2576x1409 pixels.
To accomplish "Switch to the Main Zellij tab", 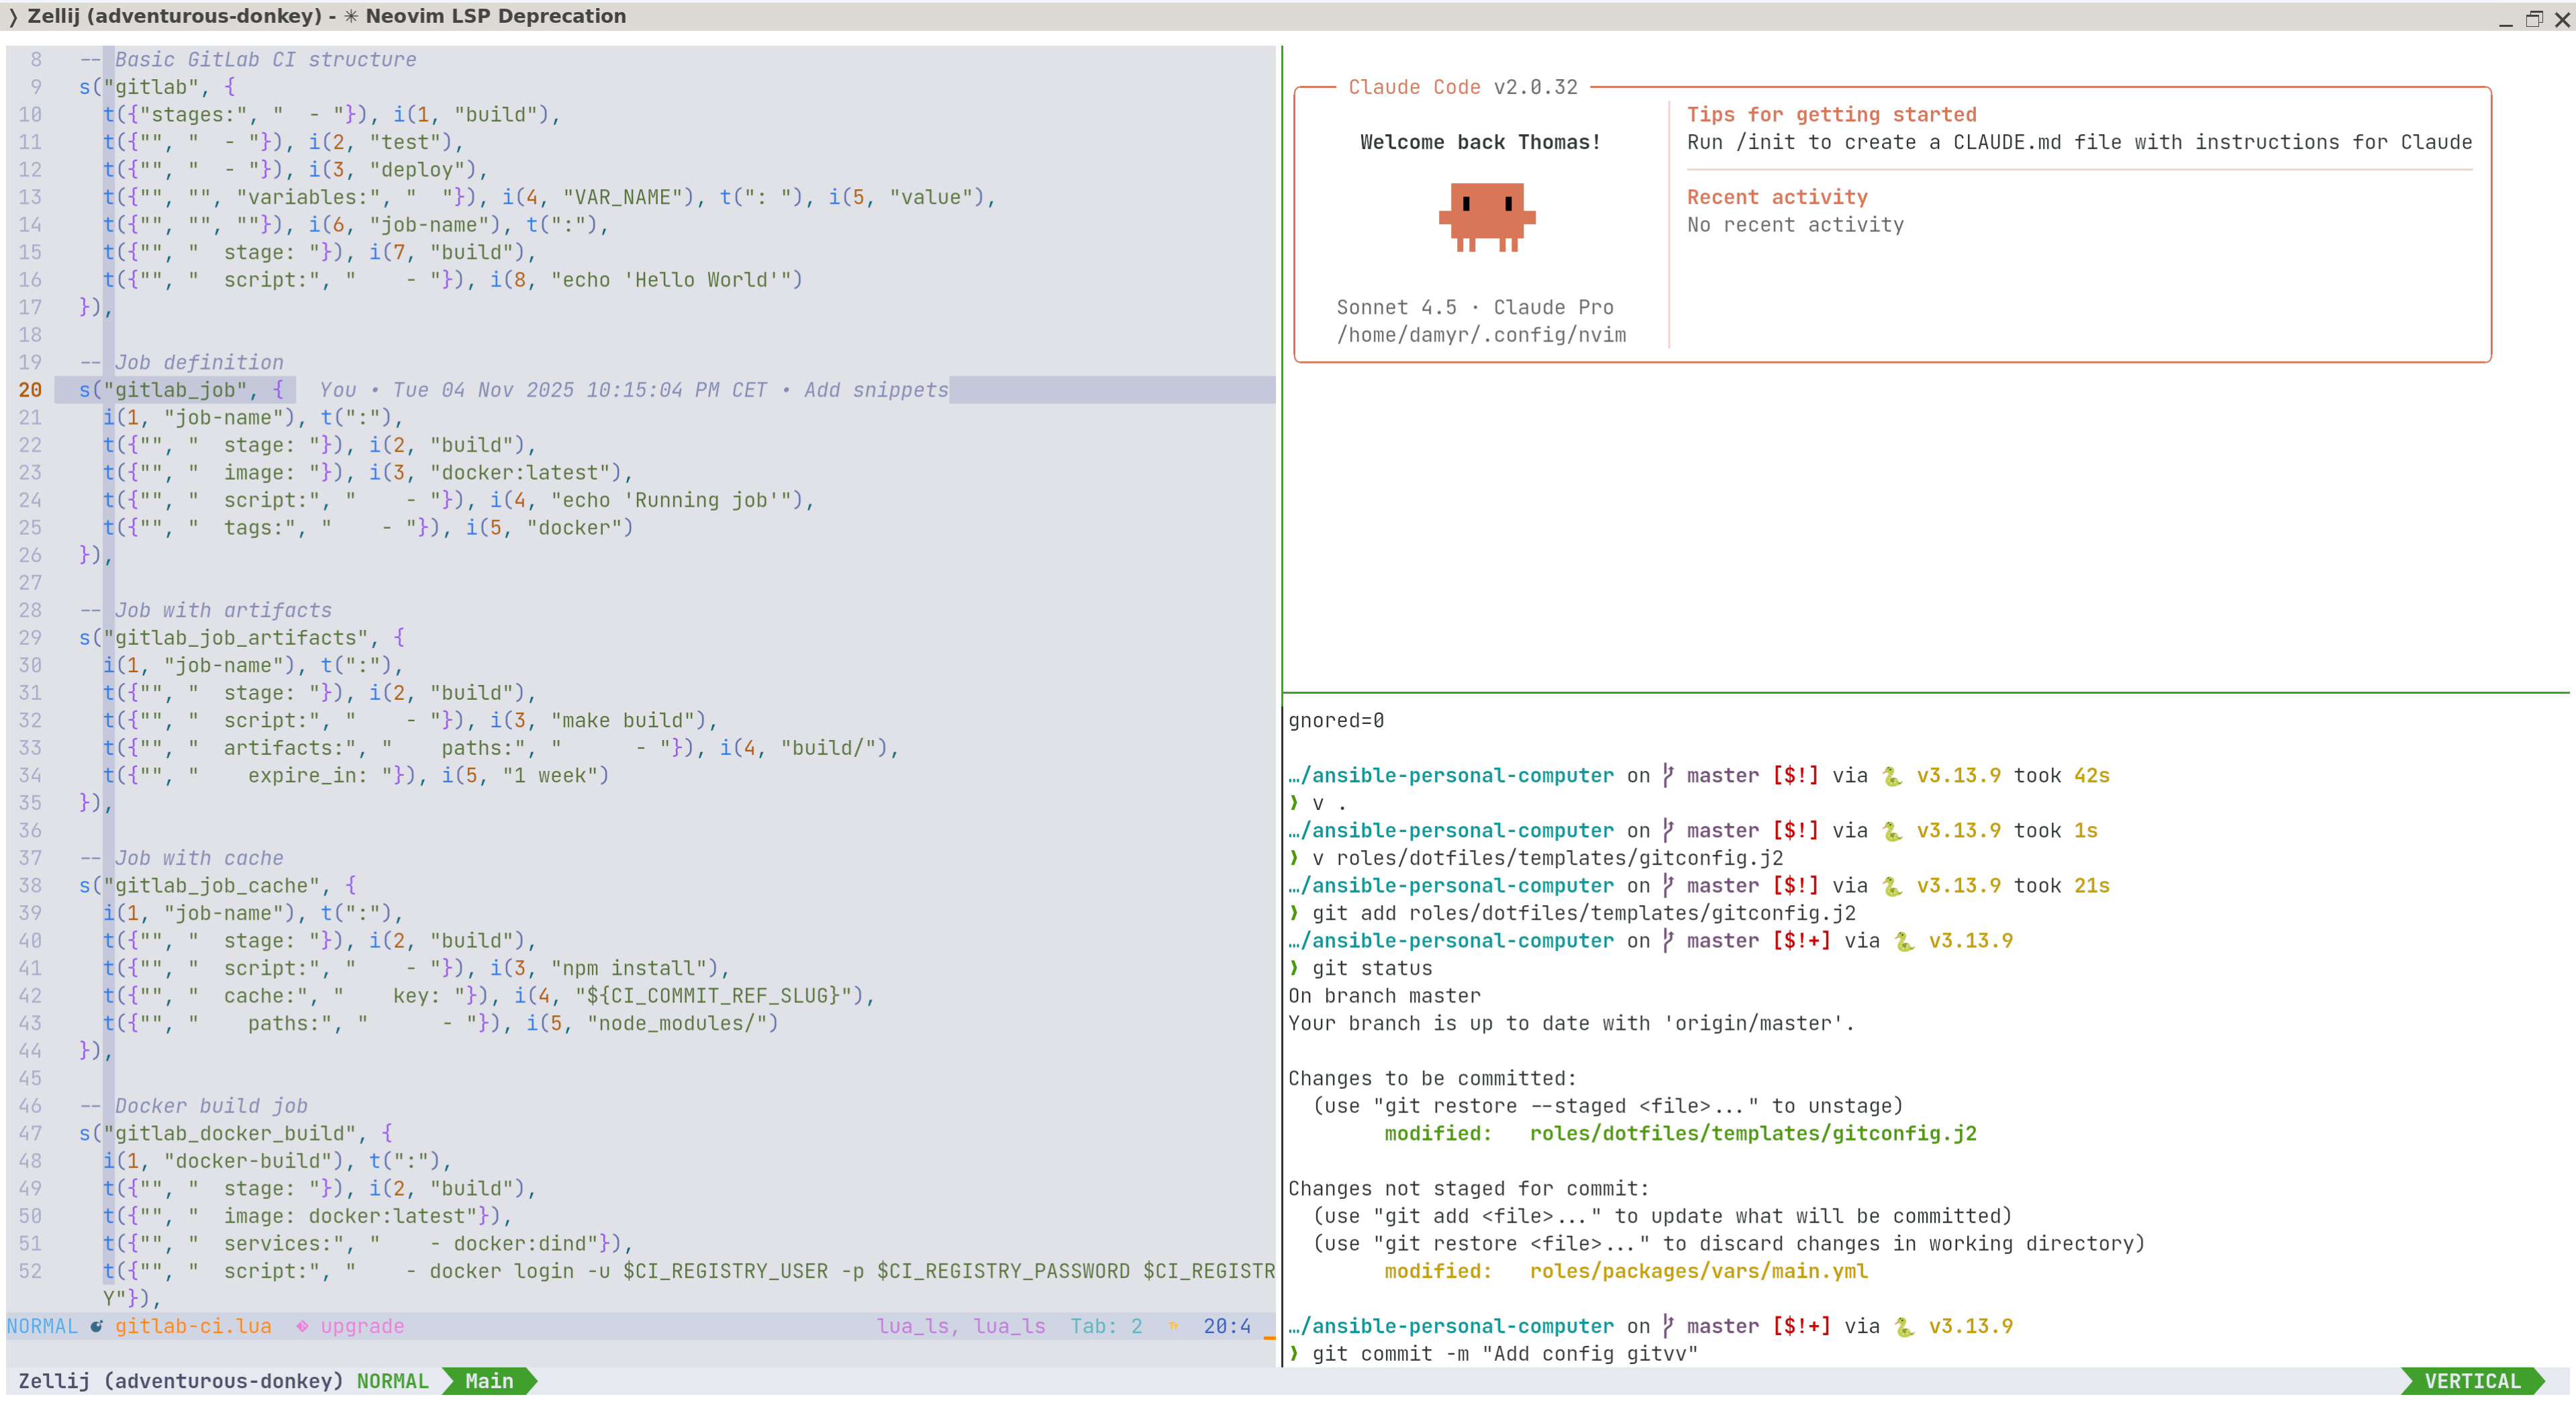I will pos(489,1381).
